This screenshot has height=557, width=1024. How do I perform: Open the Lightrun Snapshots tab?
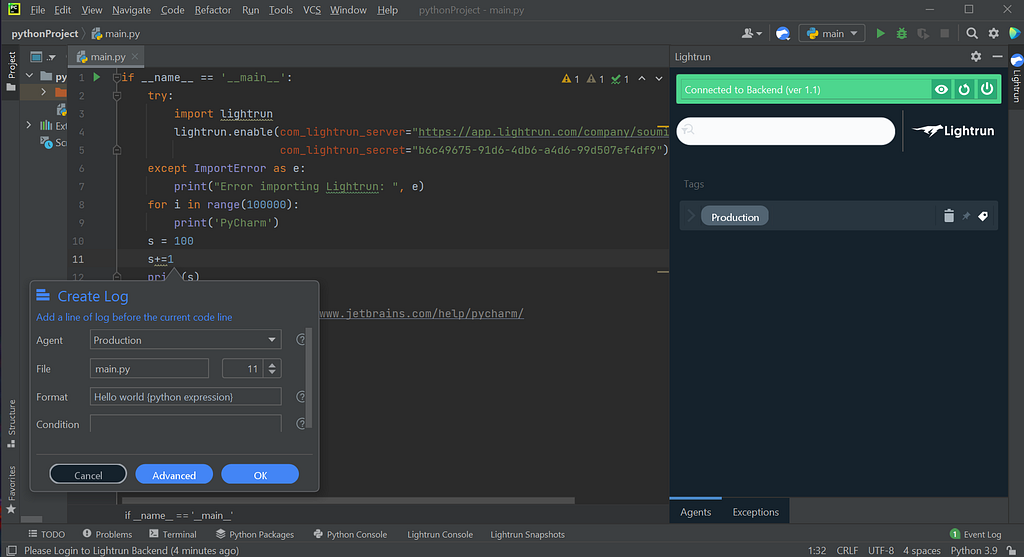[527, 534]
